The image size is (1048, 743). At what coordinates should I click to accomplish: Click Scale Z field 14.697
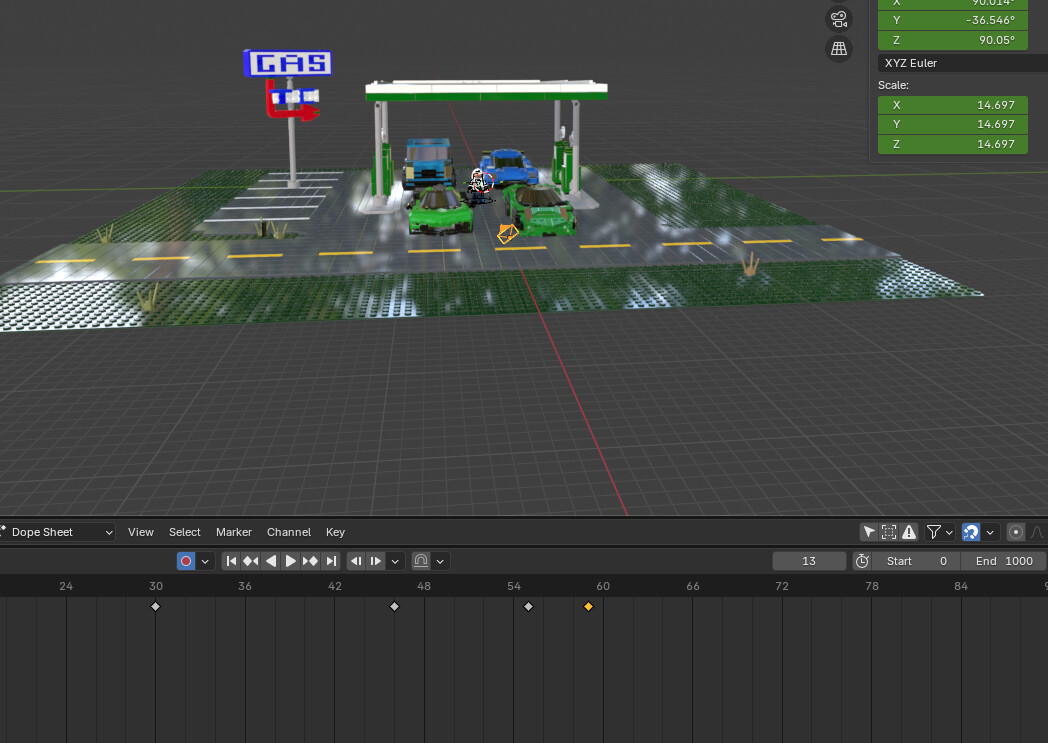[952, 144]
